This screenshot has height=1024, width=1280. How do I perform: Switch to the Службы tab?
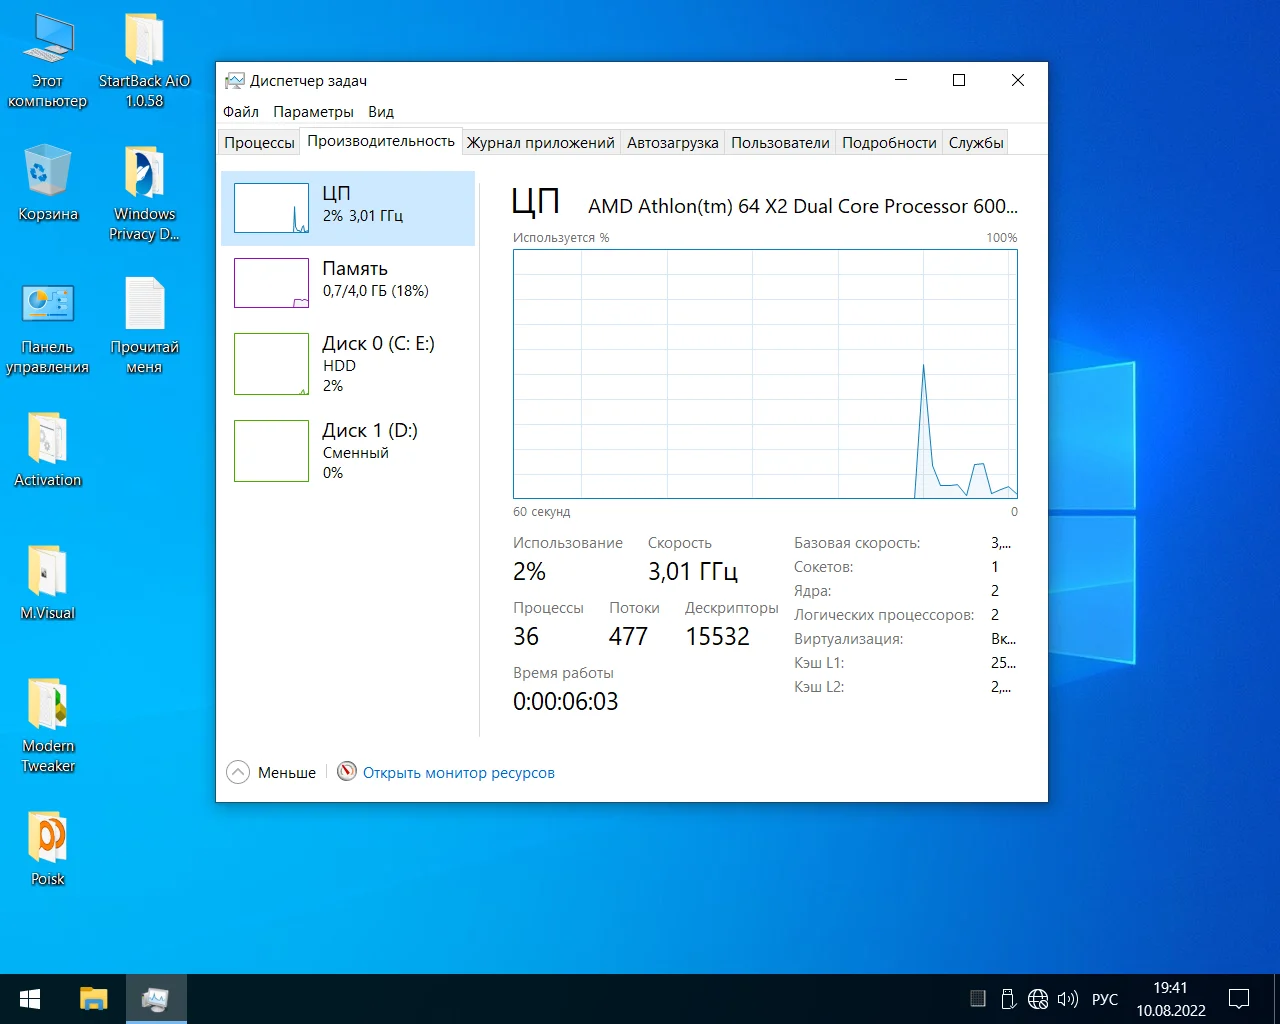click(x=975, y=143)
